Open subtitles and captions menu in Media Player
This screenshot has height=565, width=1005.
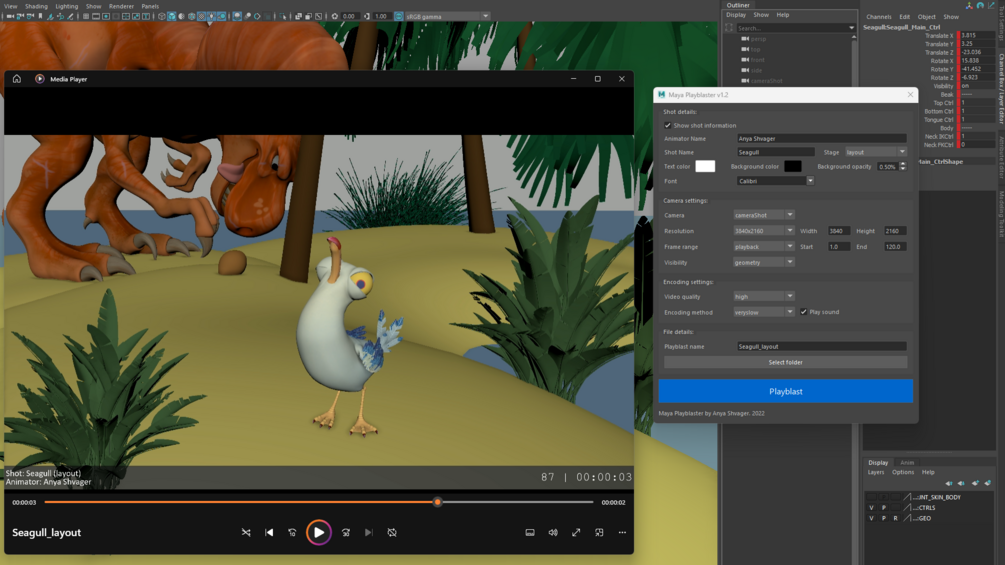click(530, 532)
